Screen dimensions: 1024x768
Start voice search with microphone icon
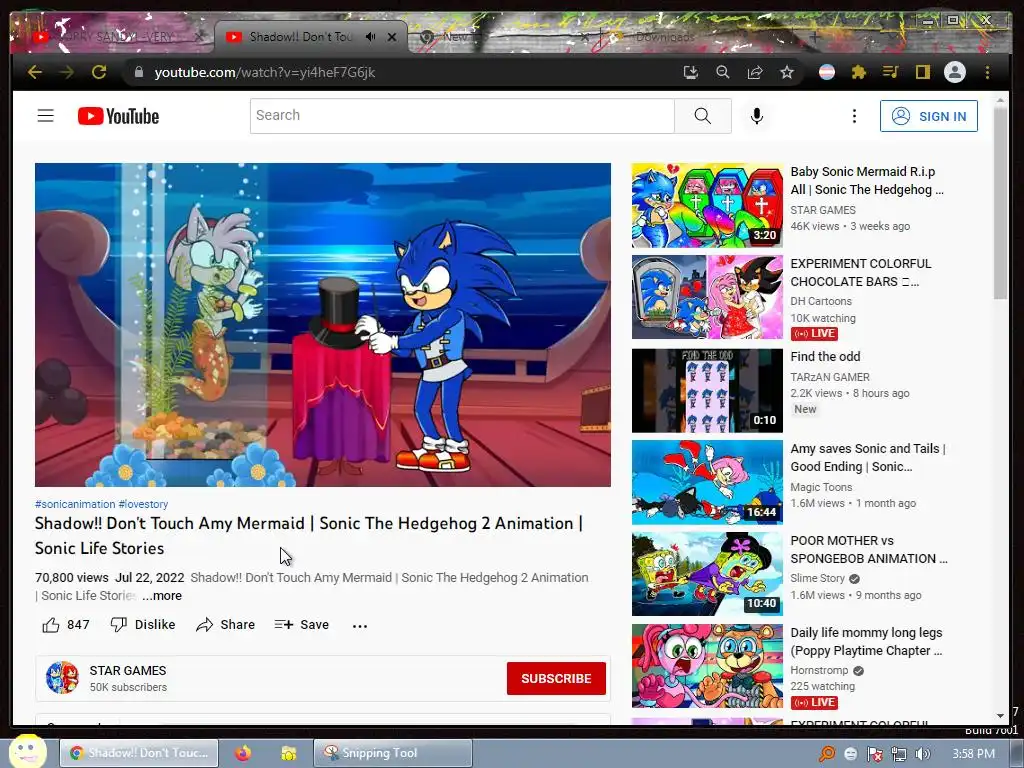(x=757, y=116)
